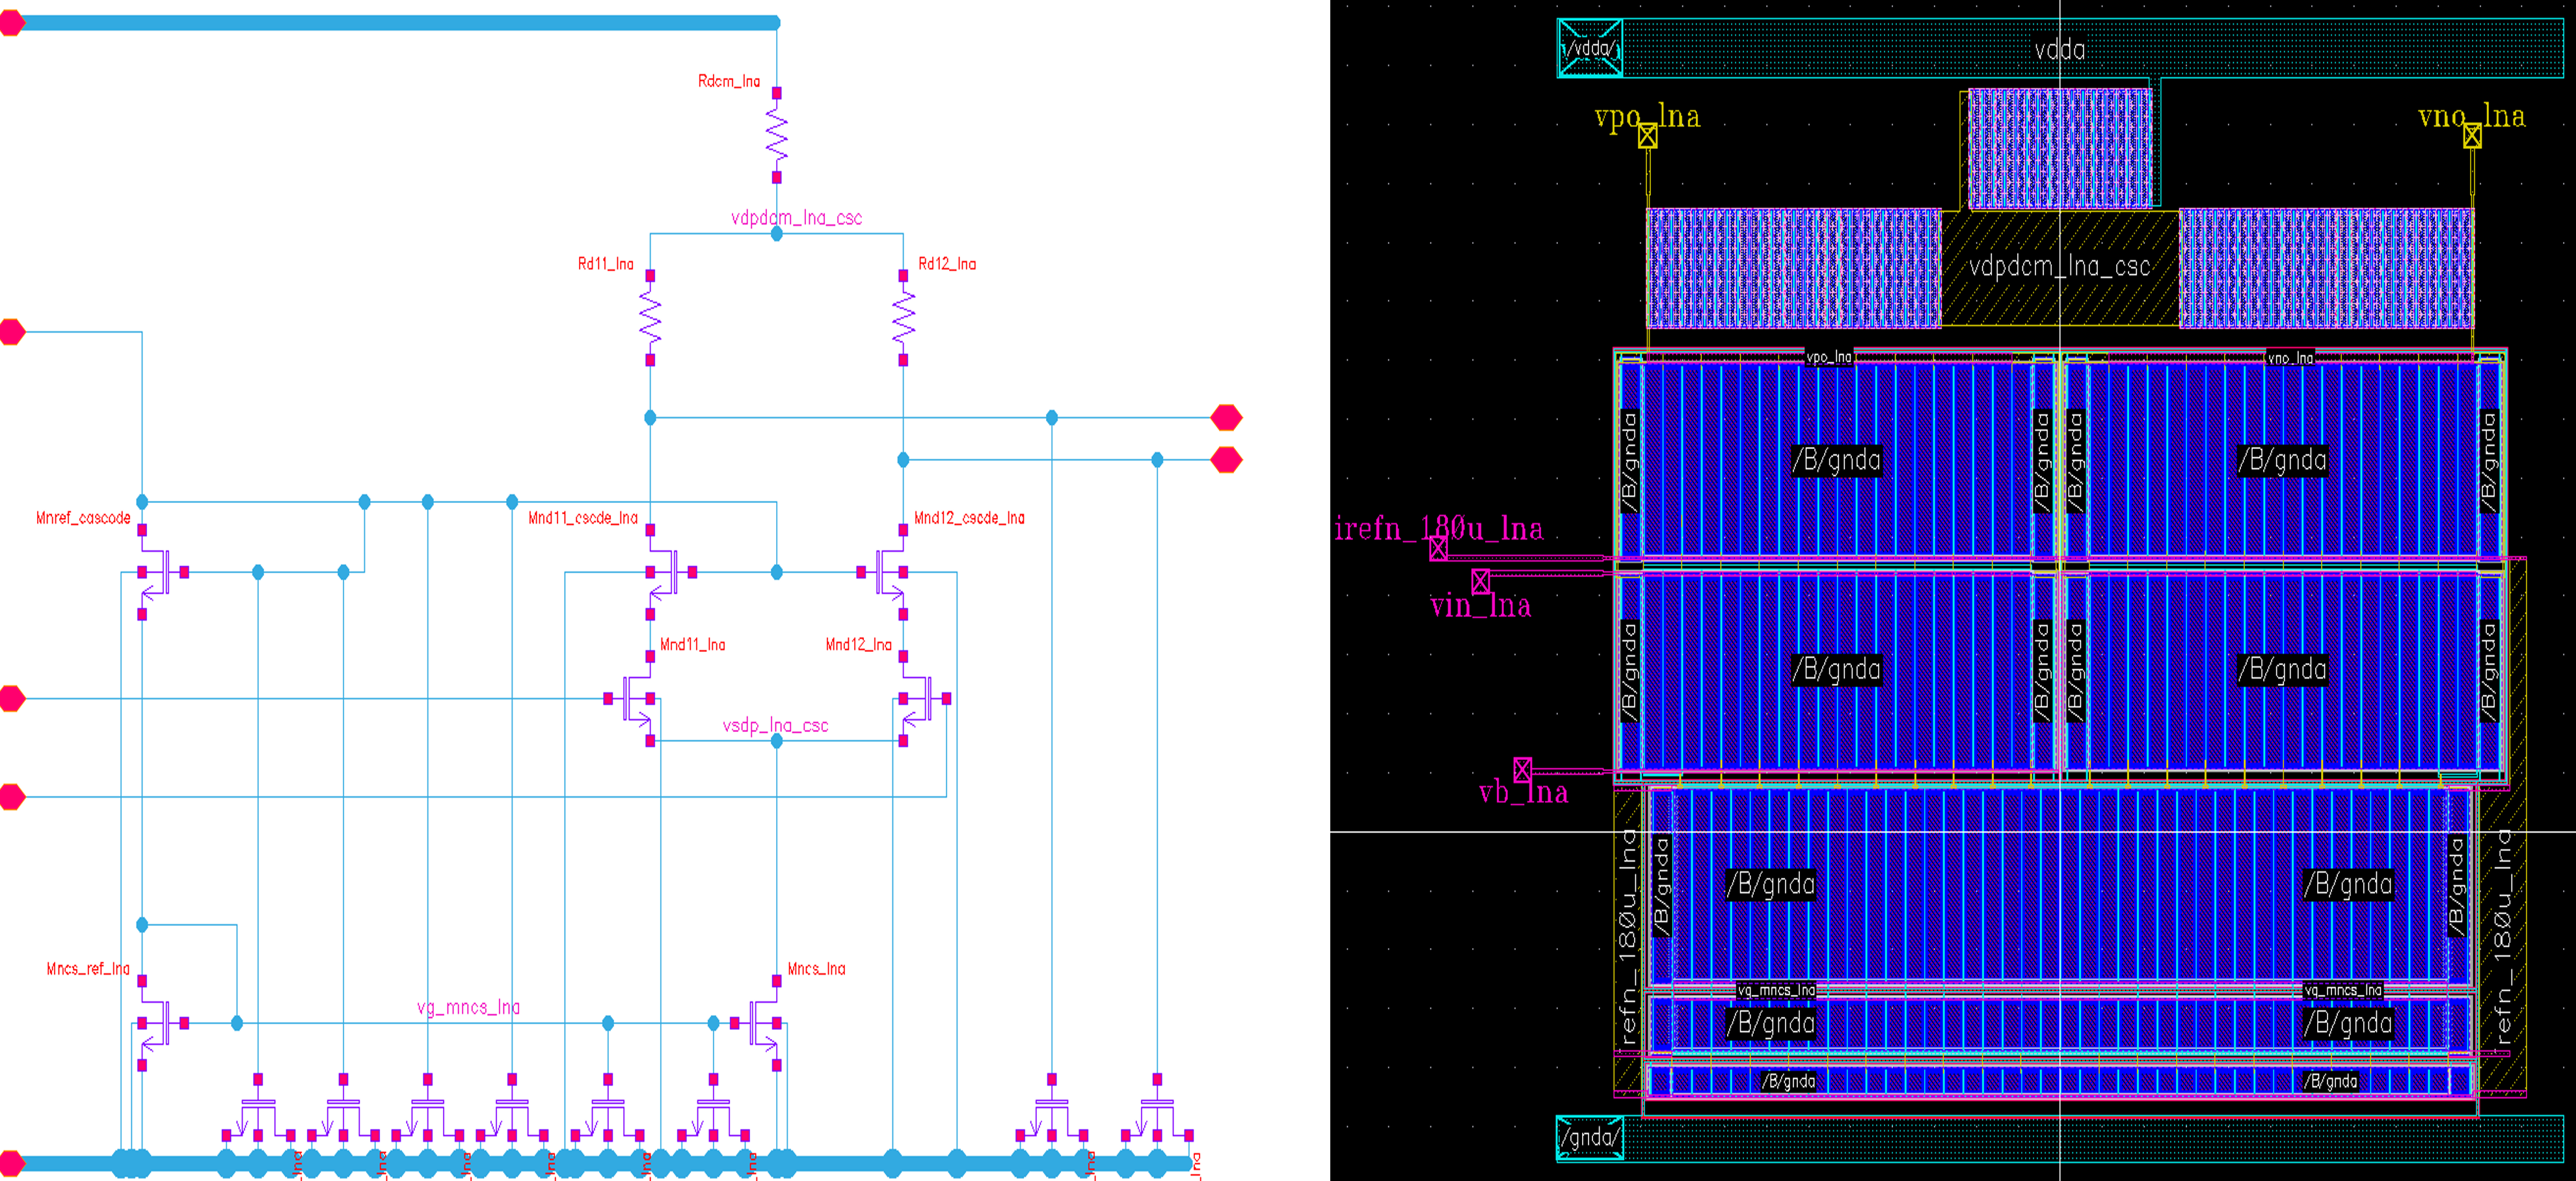2576x1181 pixels.
Task: Click the vdda label on top rail
Action: [2060, 49]
